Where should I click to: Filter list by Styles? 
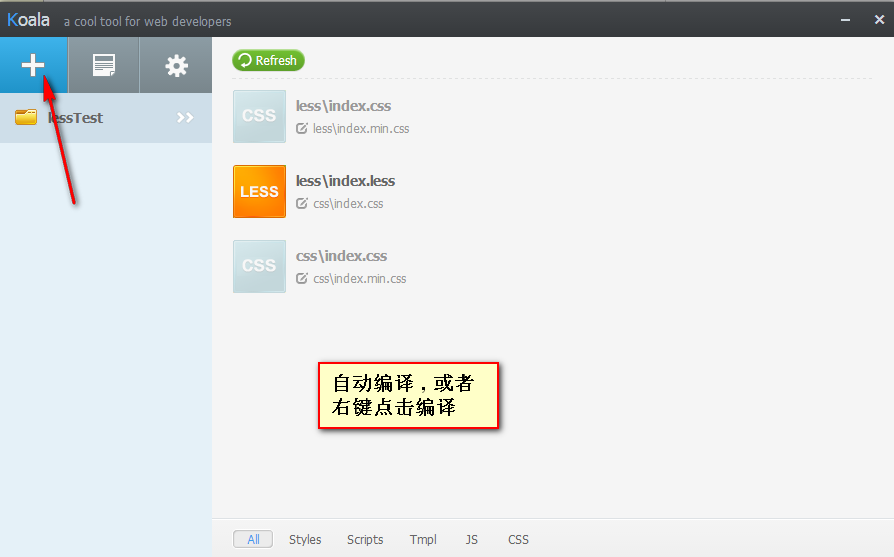[x=305, y=539]
